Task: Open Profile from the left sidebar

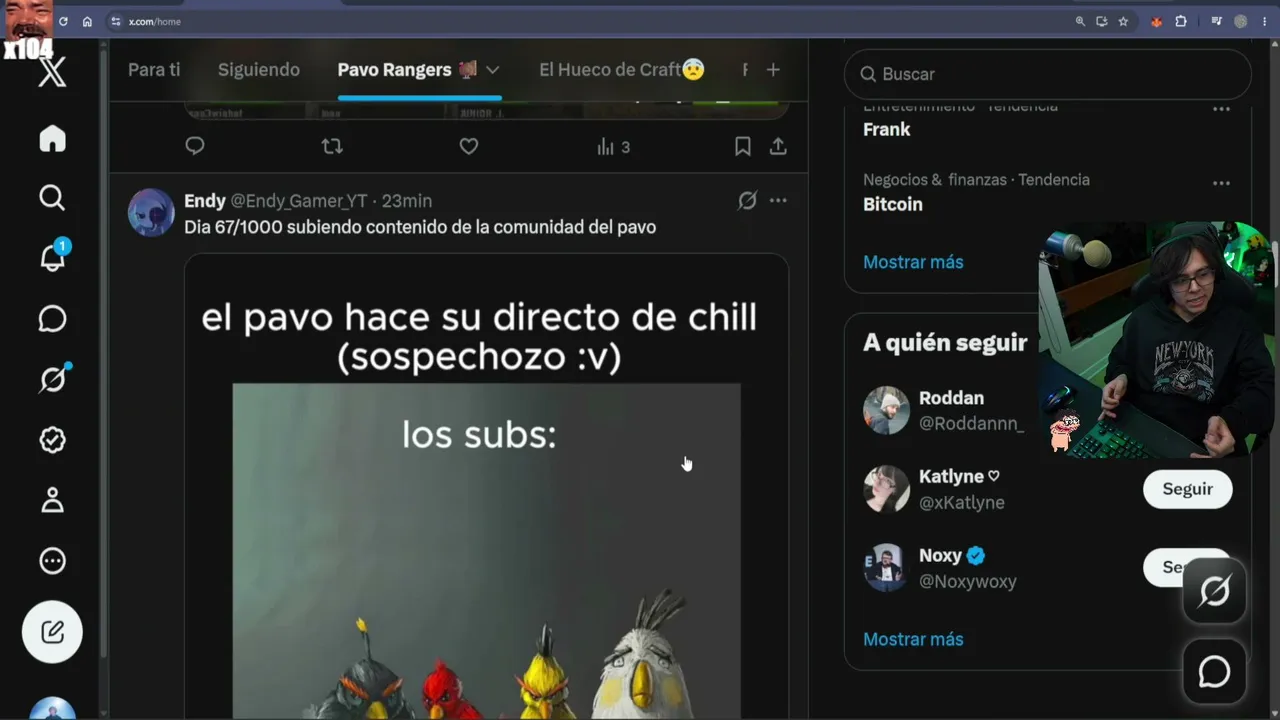Action: pos(52,500)
